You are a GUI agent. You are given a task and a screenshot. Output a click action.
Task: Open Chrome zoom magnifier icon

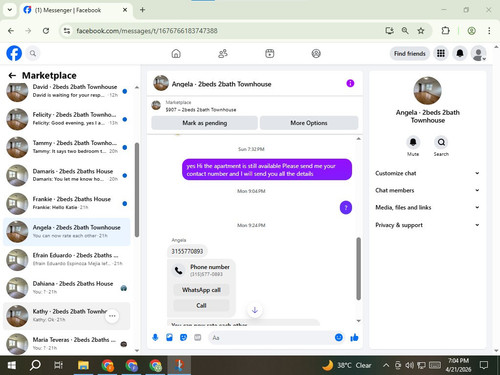pos(405,31)
